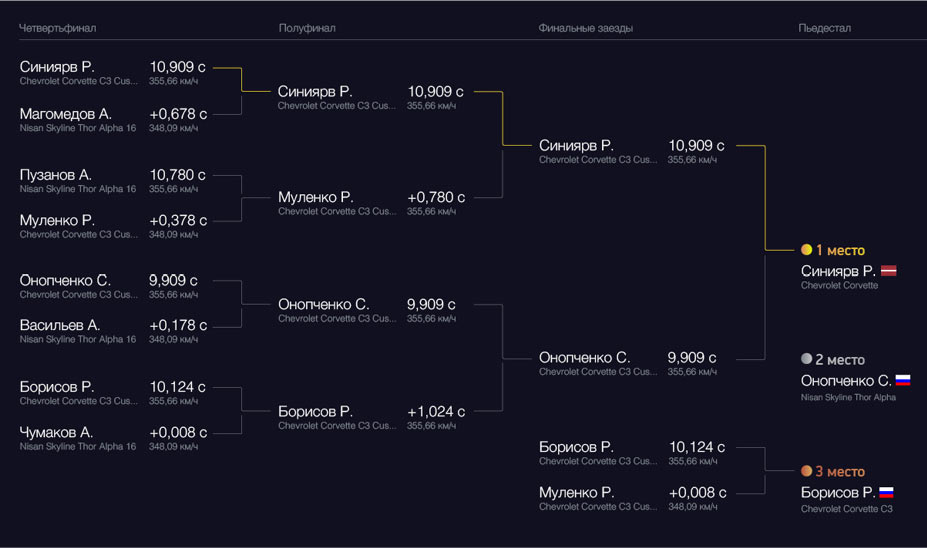Screen dimensions: 927x548
Task: Open racer Магомедов А. in the quarterfinal
Action: [x=66, y=114]
